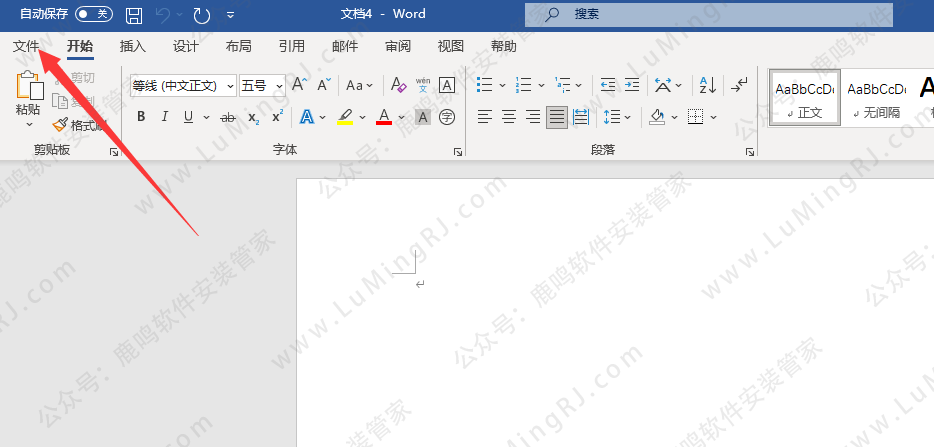Click the Center alignment icon
This screenshot has height=447, width=934.
click(x=509, y=117)
